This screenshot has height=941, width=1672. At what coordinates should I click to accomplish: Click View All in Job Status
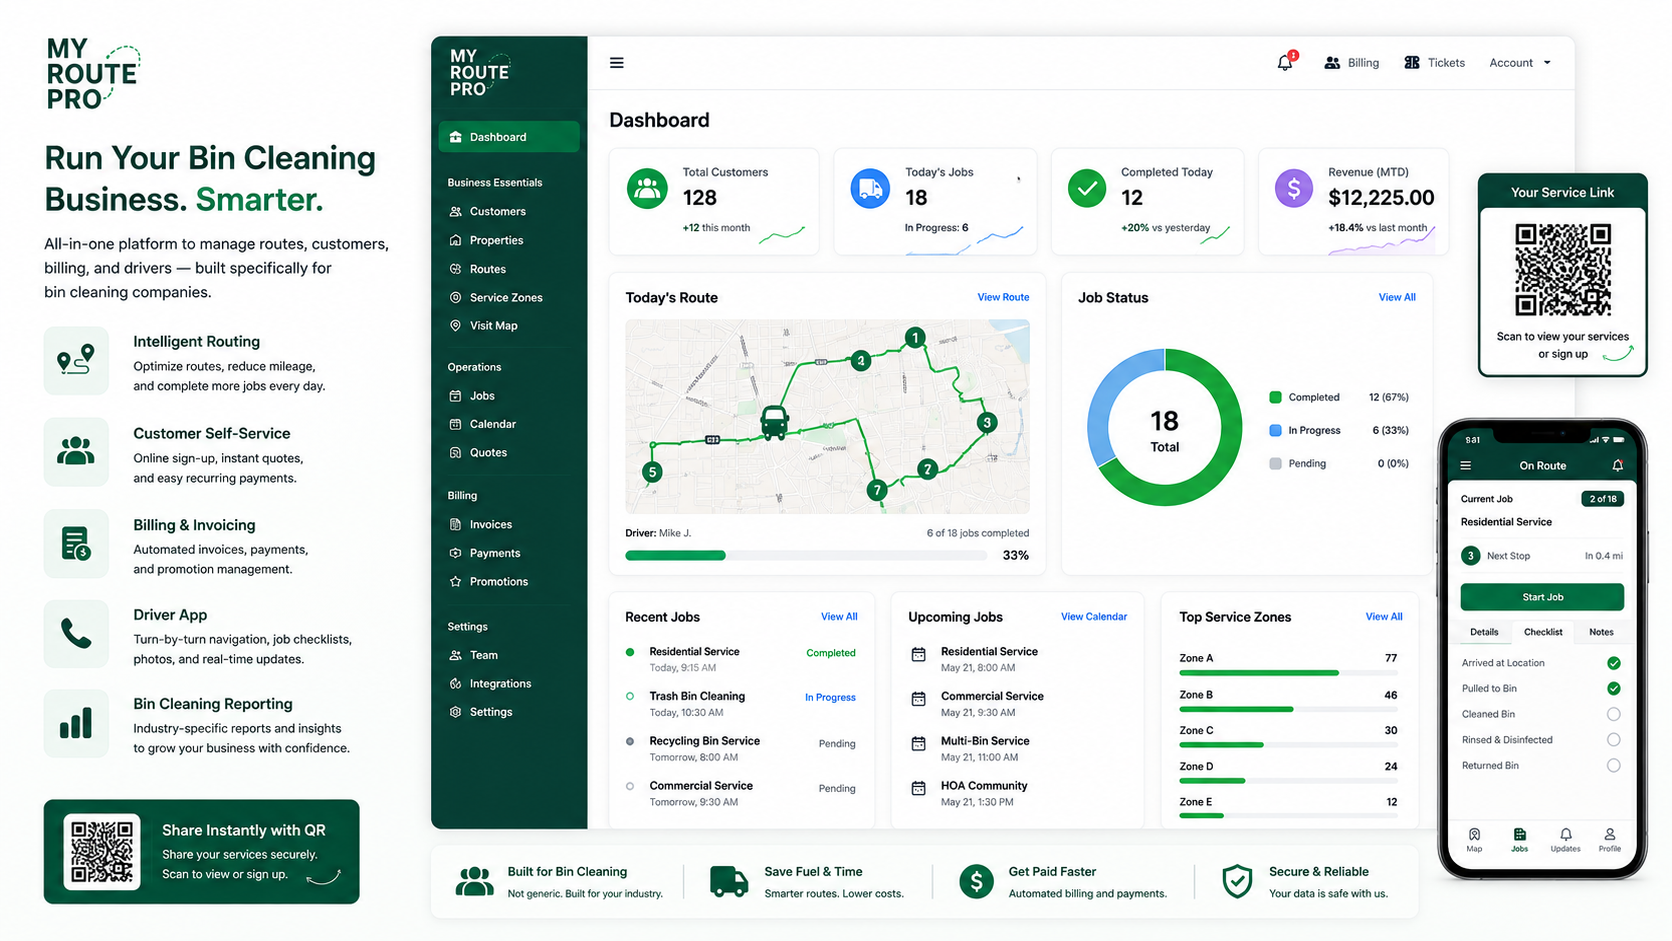[x=1397, y=297]
